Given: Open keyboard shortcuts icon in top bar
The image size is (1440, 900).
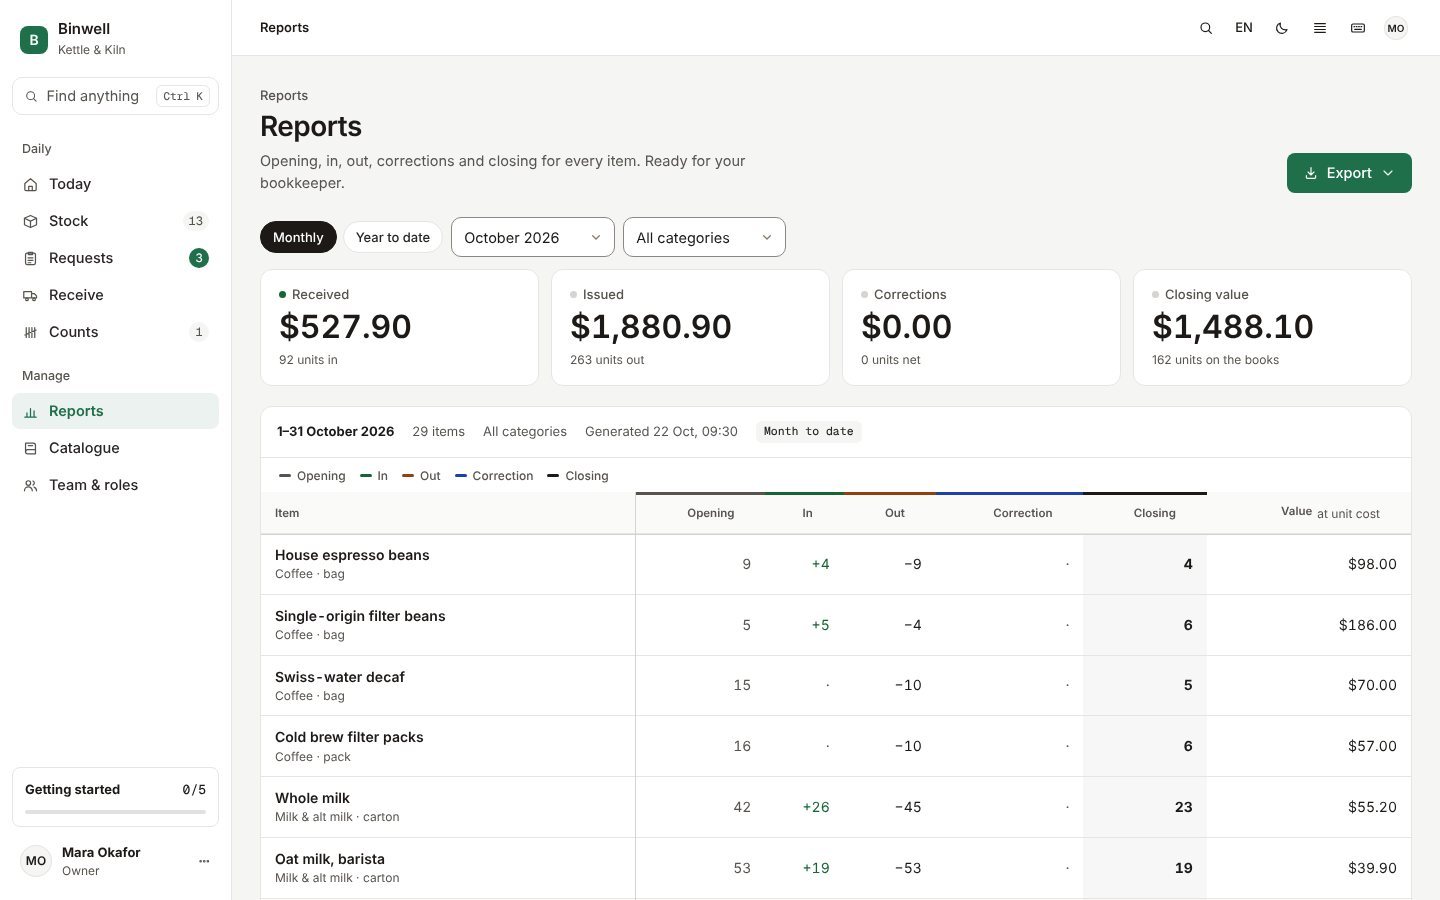Looking at the screenshot, I should click(x=1358, y=28).
